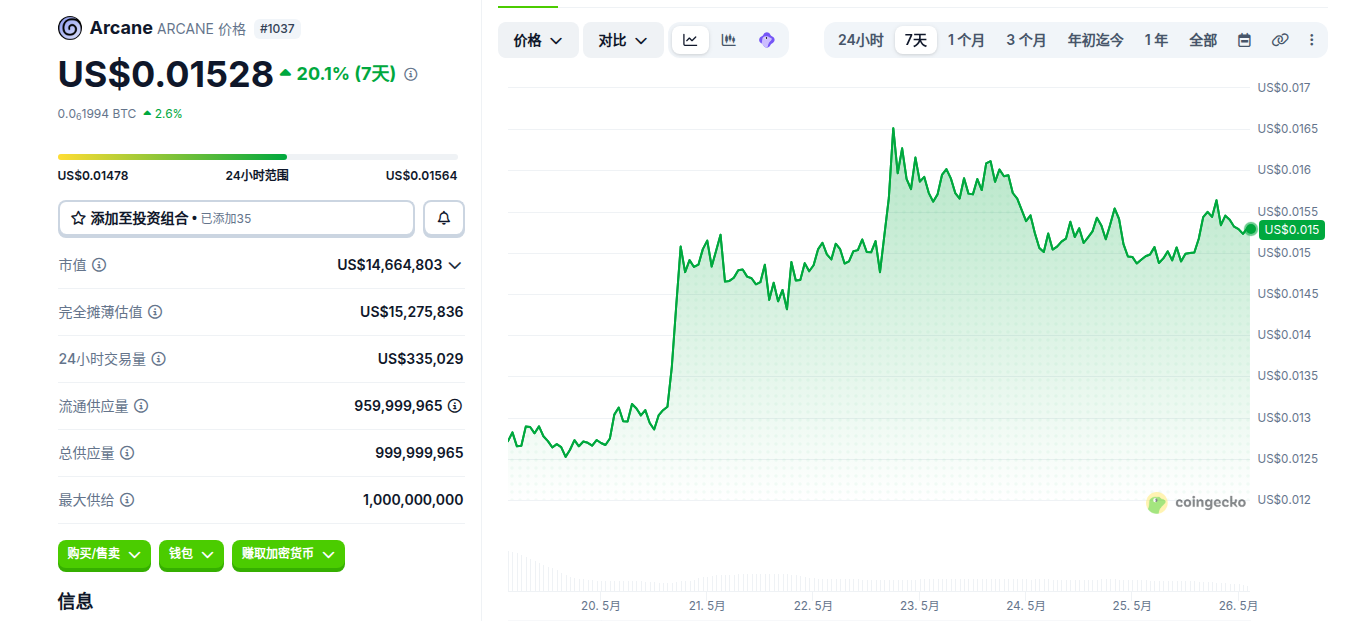Open the 7-day change info icon

point(411,74)
